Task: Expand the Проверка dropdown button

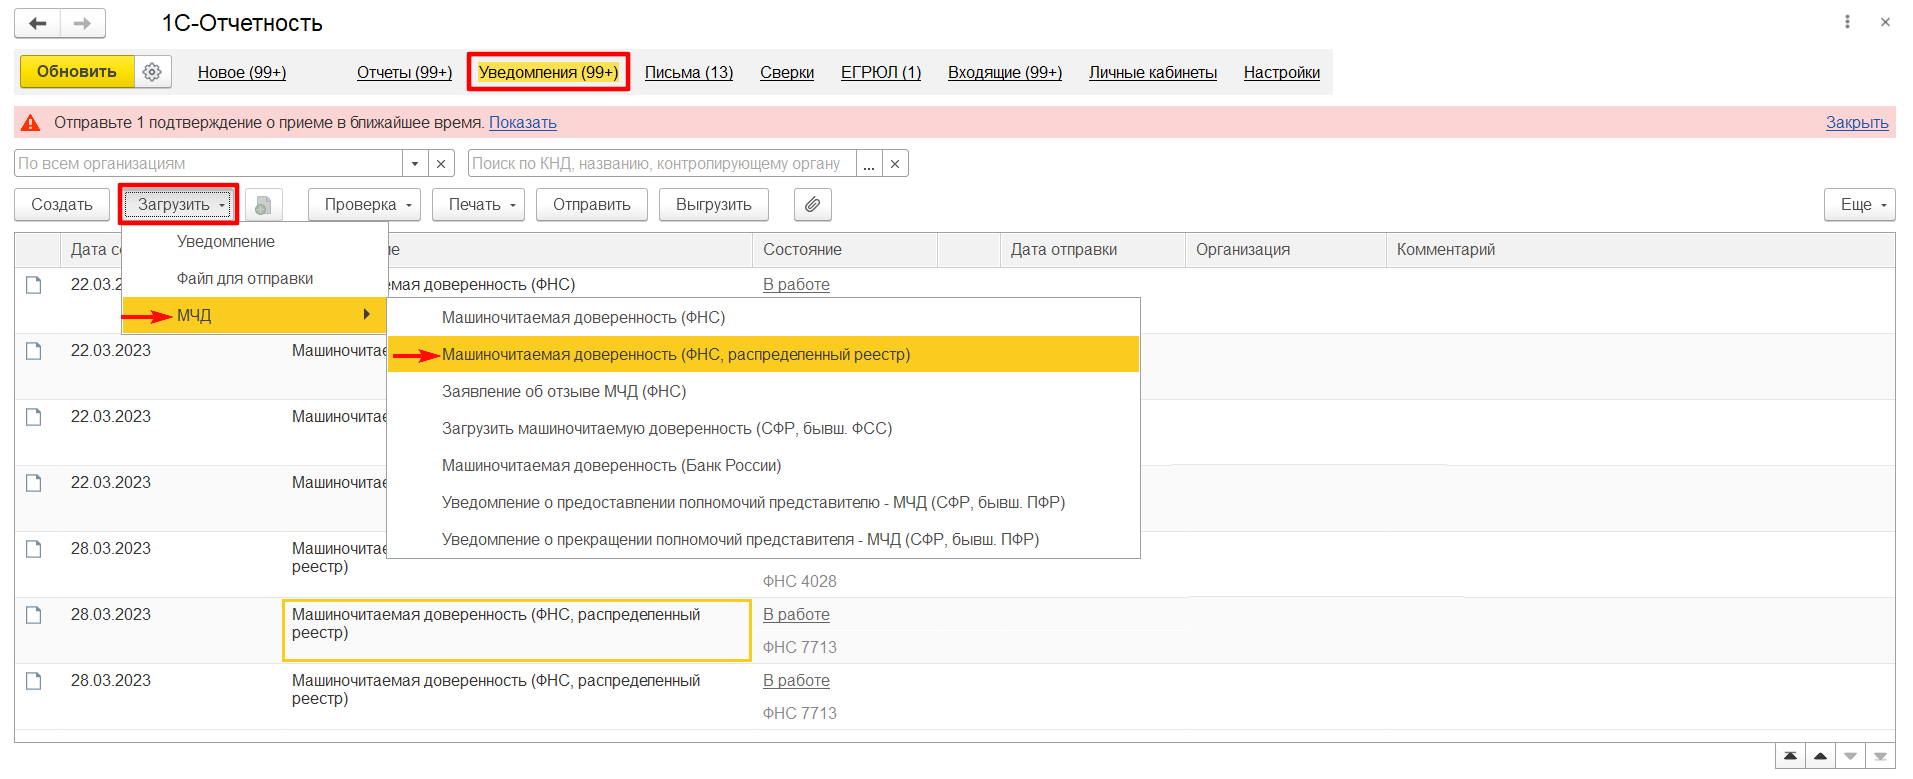Action: click(x=364, y=204)
